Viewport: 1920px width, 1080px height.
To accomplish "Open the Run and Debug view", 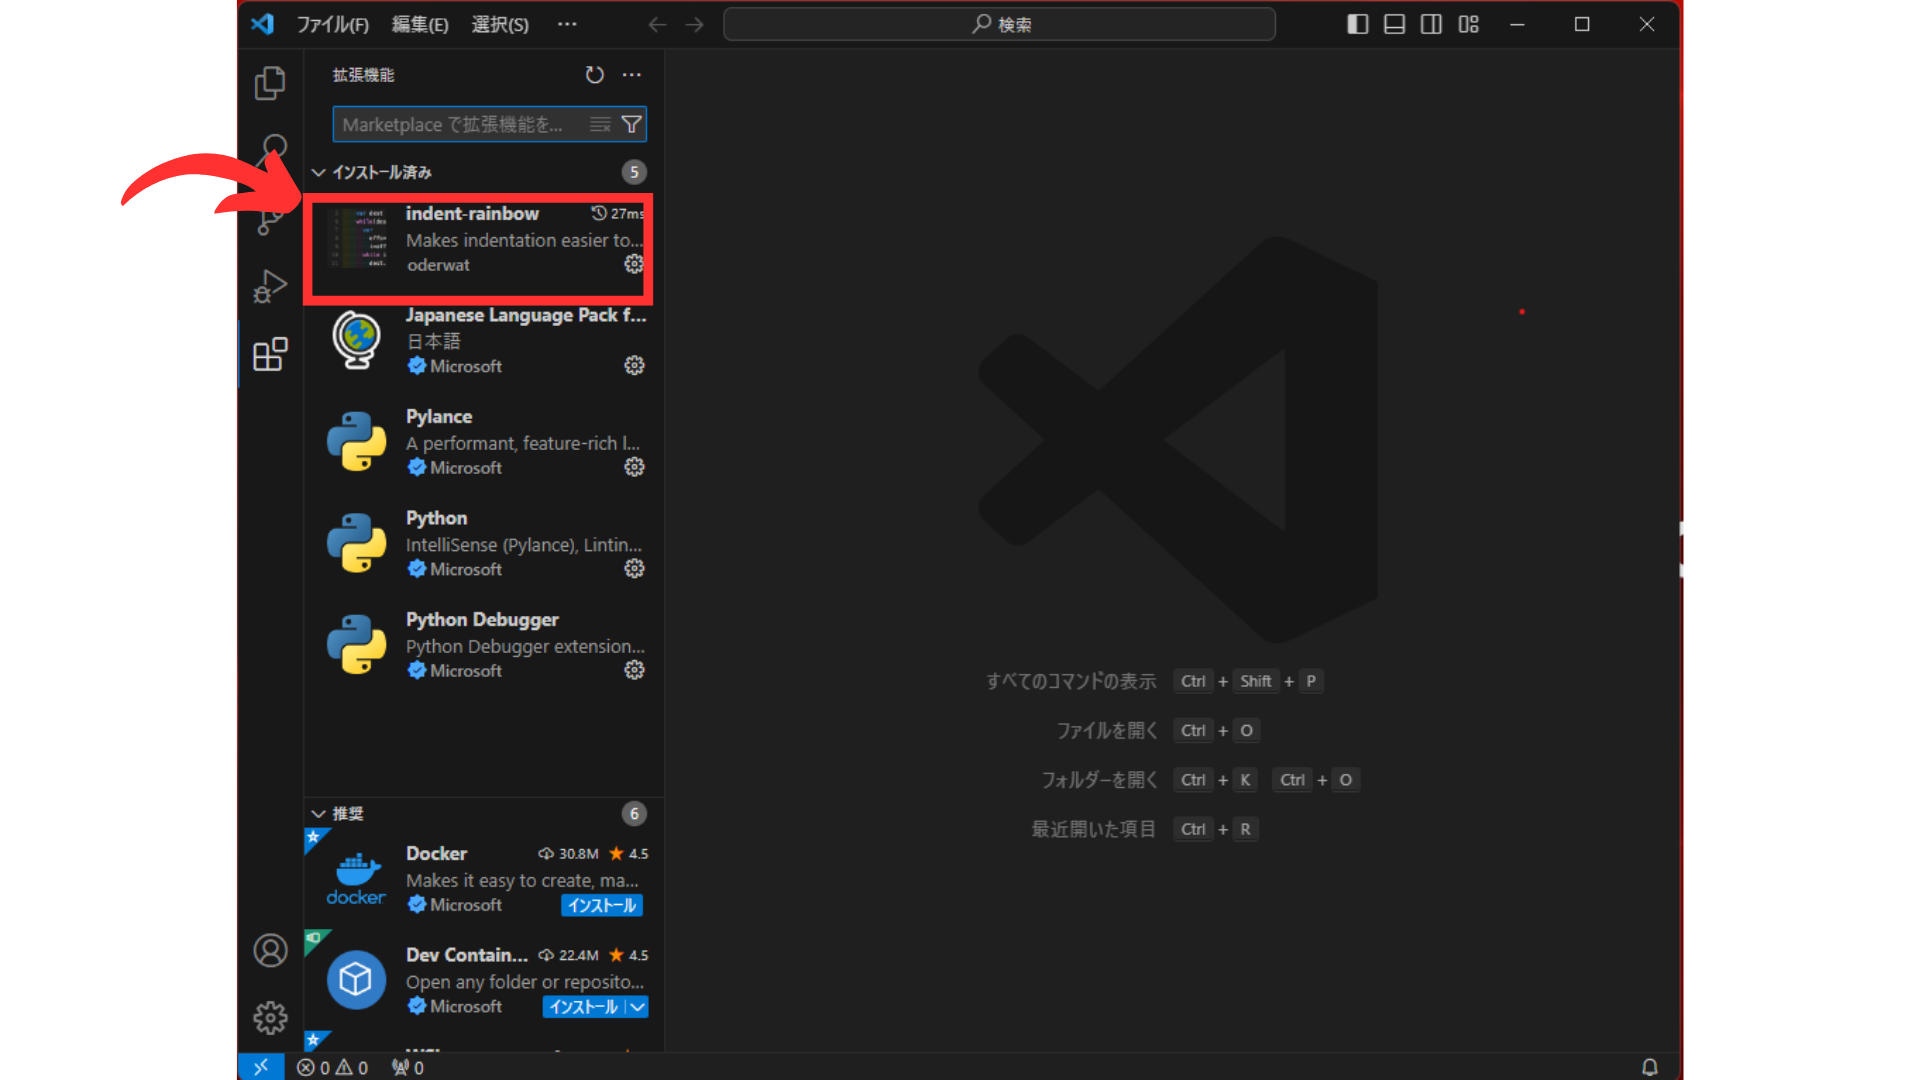I will (269, 286).
